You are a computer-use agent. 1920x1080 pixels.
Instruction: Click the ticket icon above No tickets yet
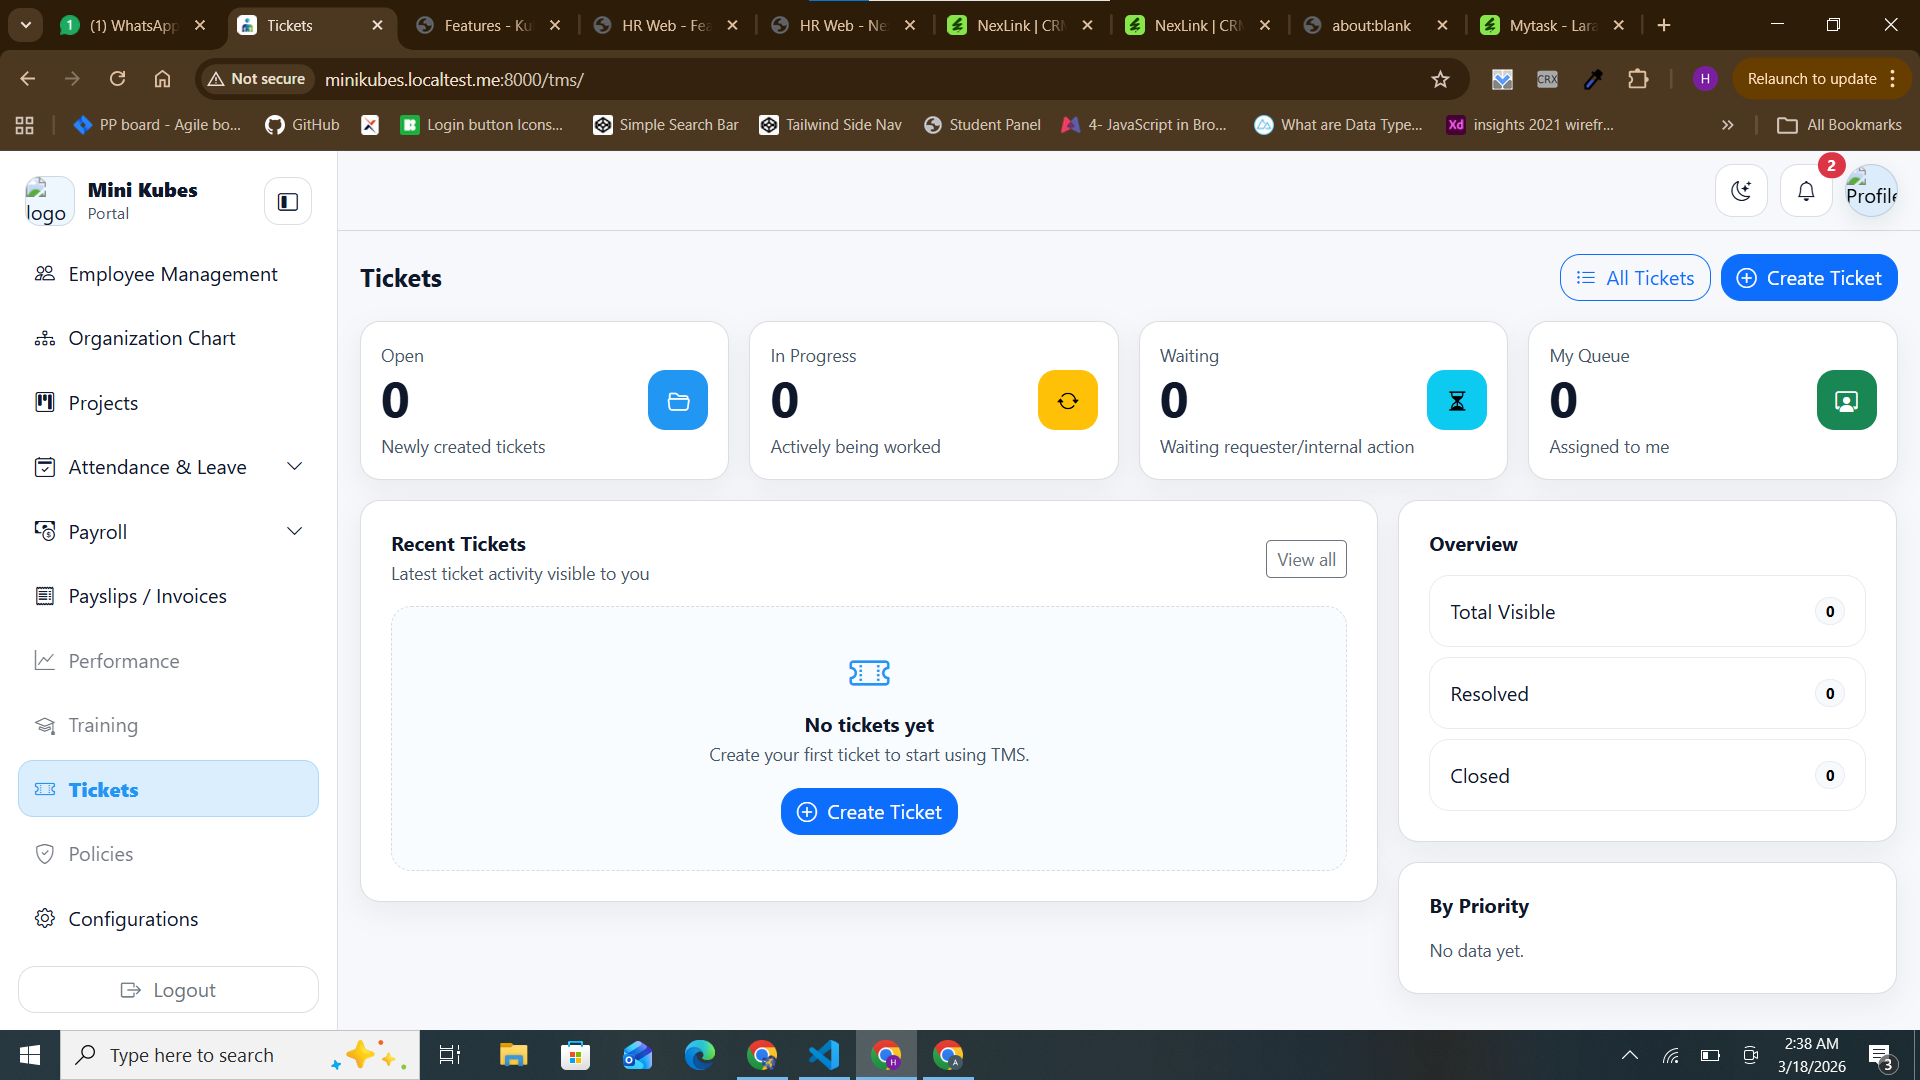coord(869,673)
